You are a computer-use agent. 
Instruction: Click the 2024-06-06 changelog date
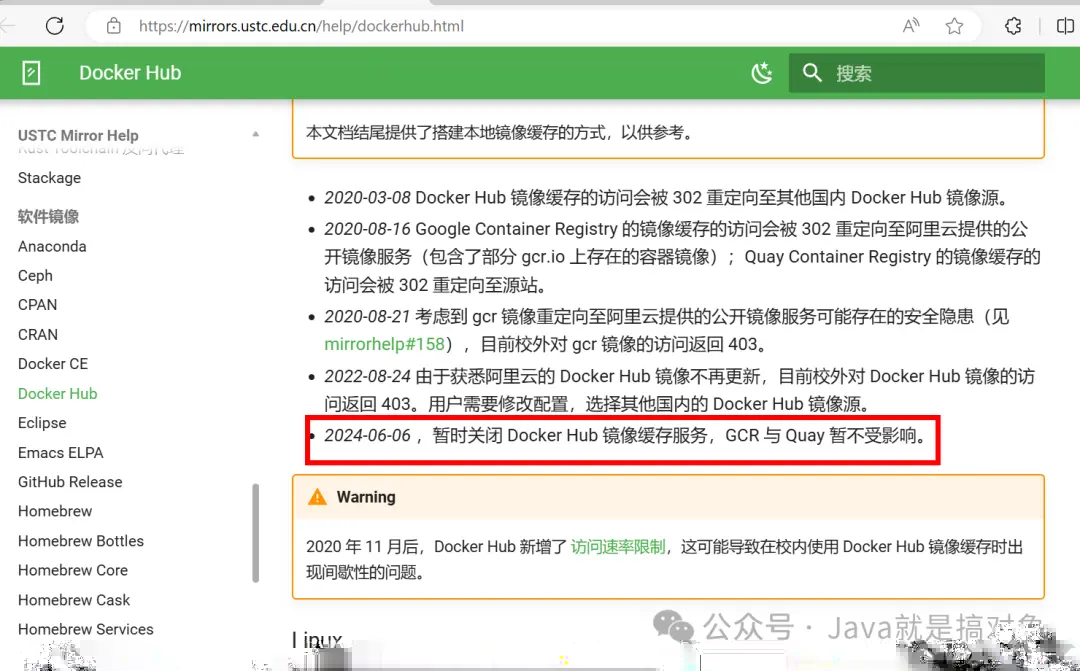coord(367,435)
